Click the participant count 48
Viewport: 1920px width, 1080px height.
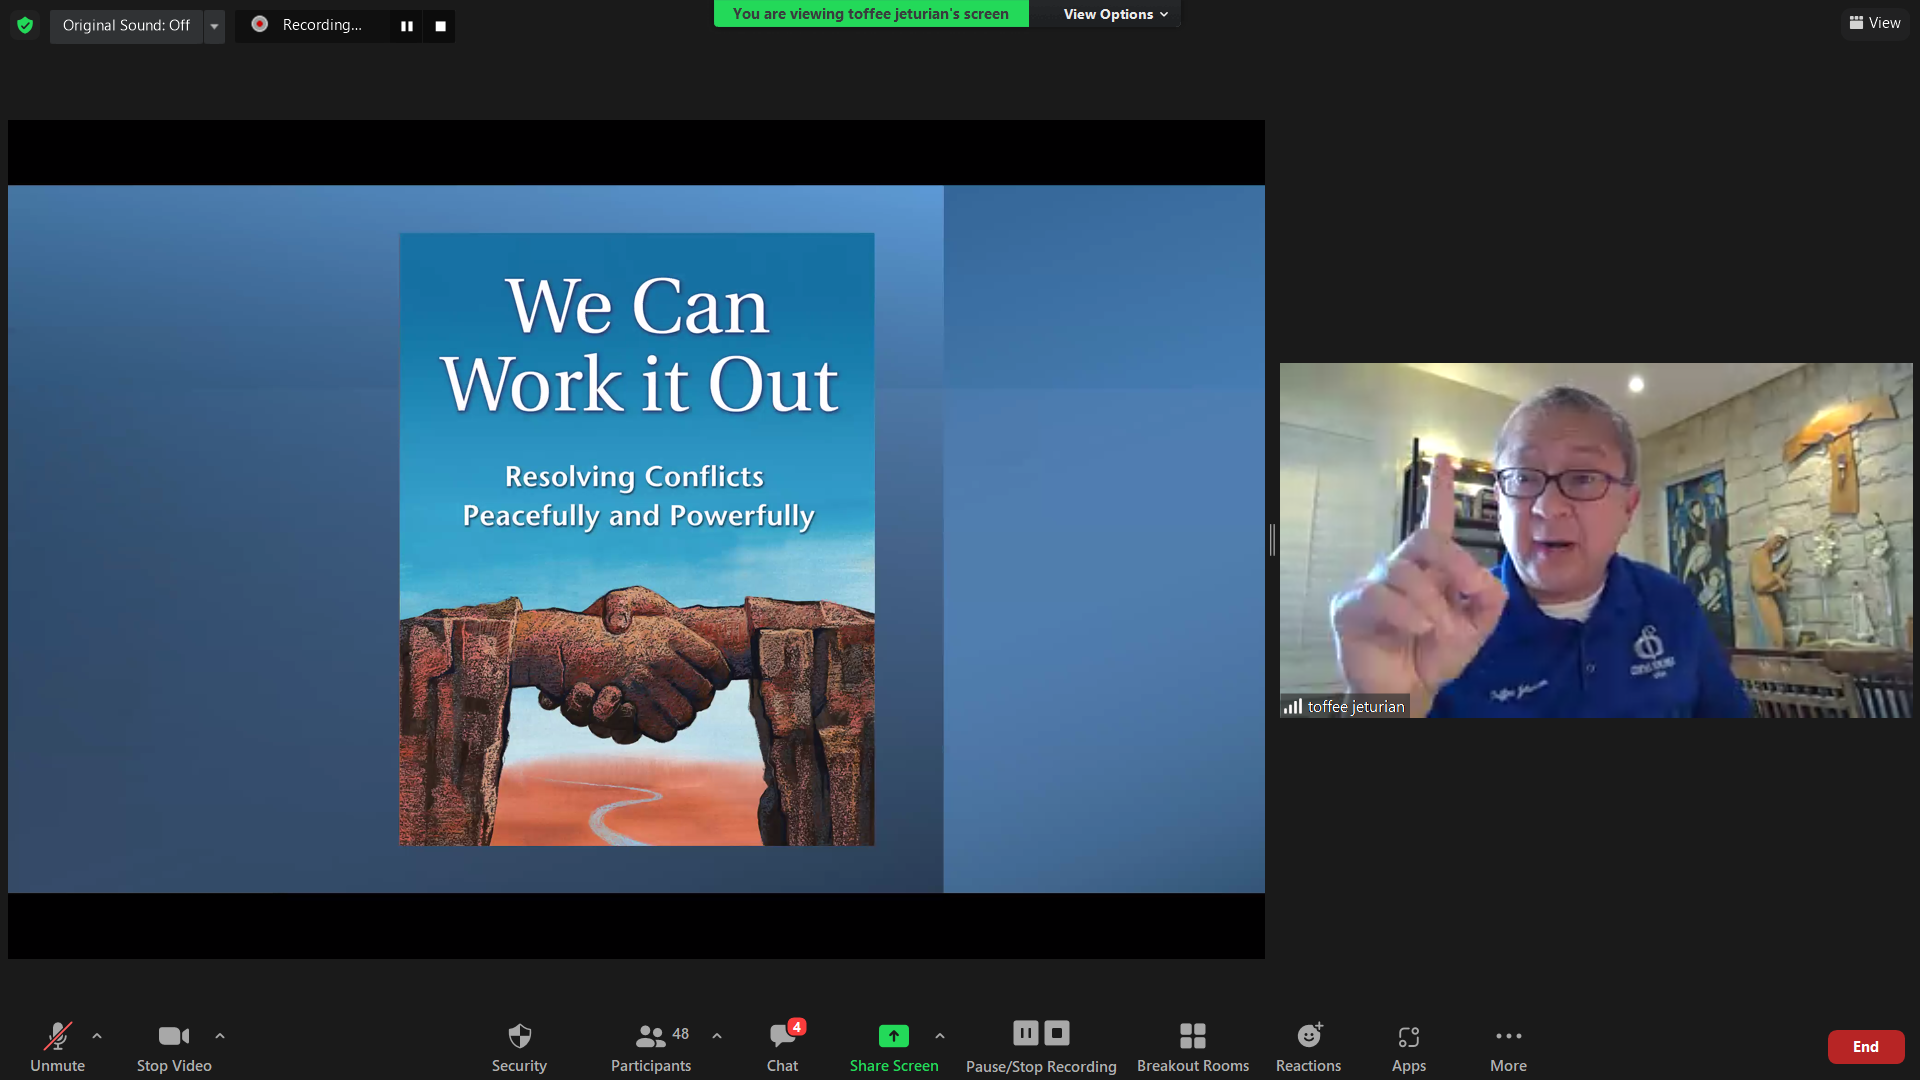(681, 1034)
